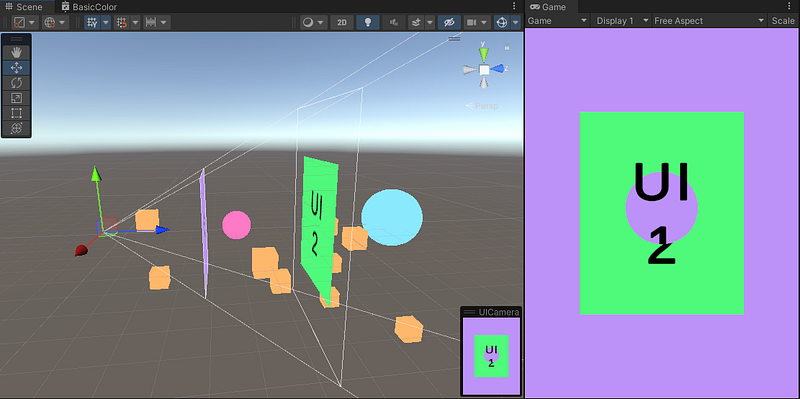This screenshot has width=800, height=399.
Task: Open the Scene view kebab options menu
Action: click(514, 6)
